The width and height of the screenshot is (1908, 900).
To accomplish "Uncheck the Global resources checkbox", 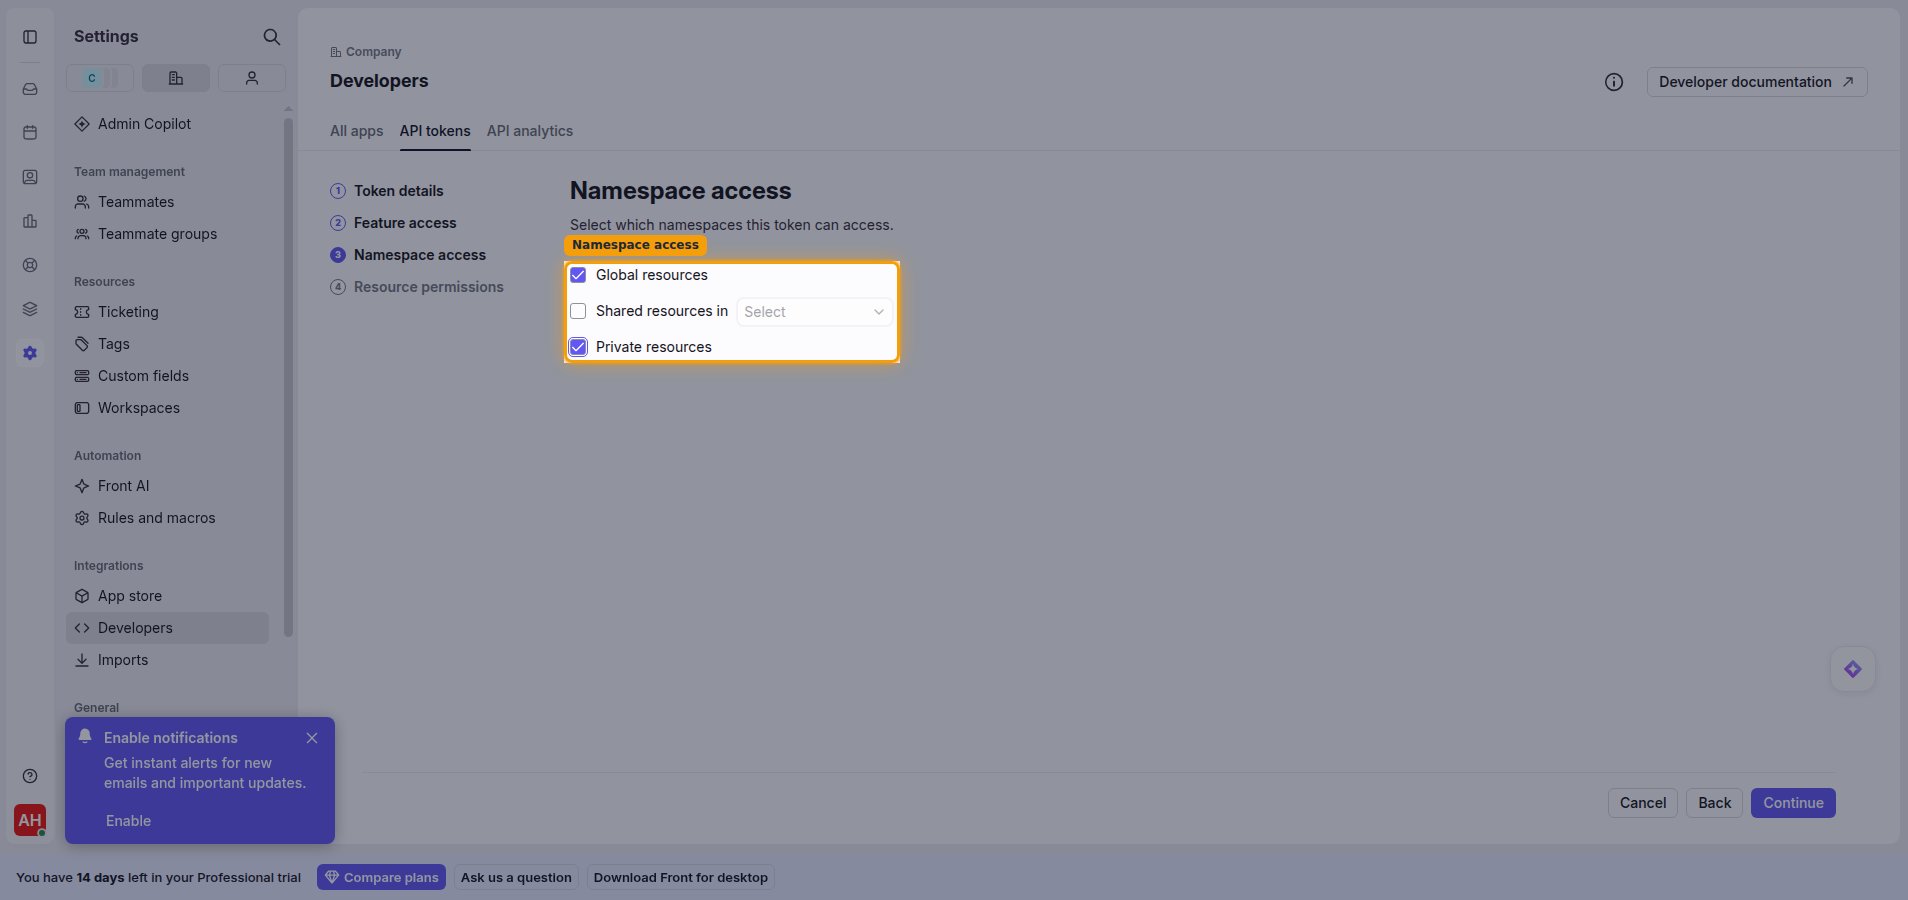I will (578, 275).
